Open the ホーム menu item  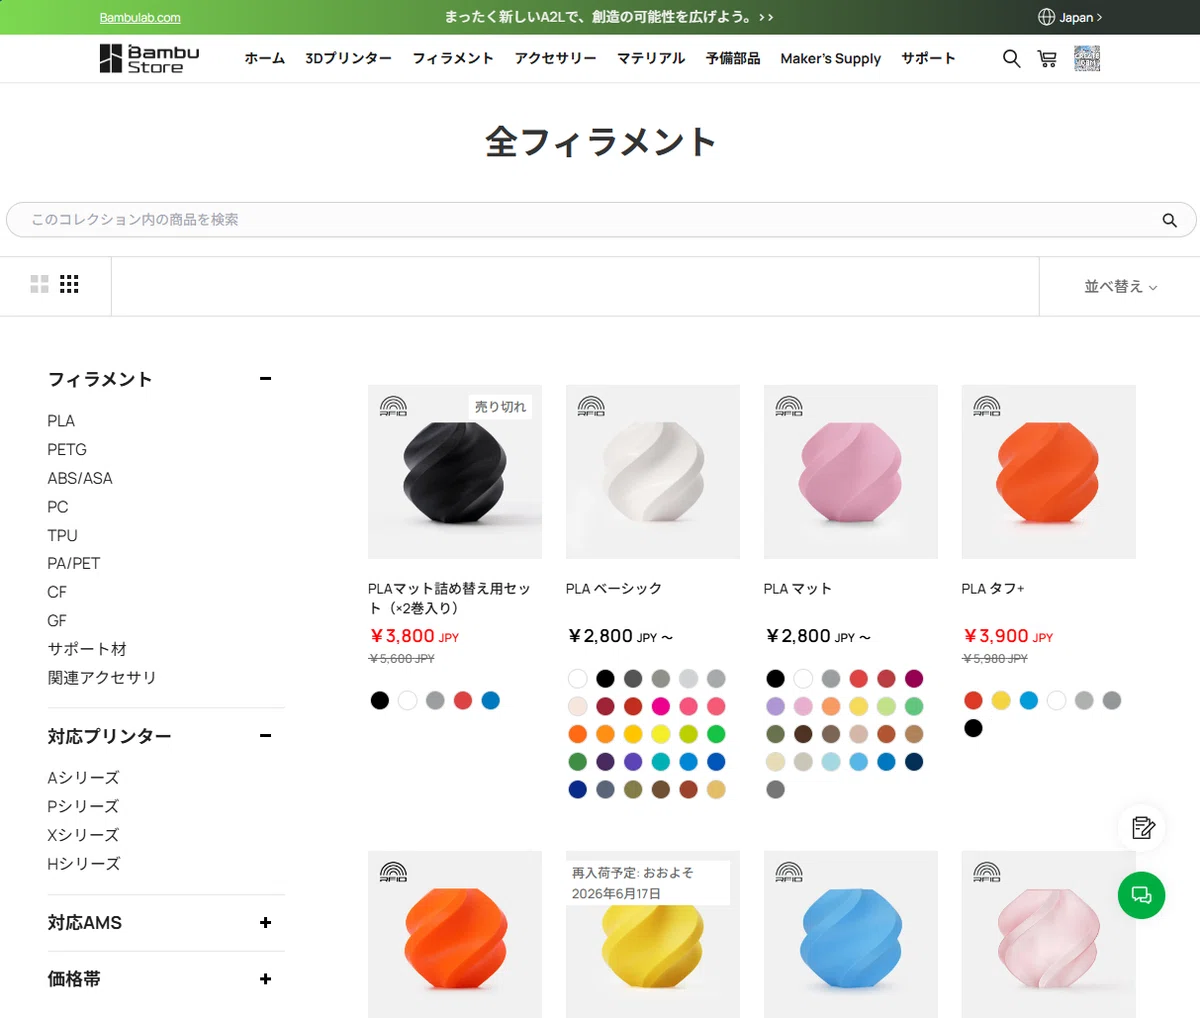click(x=265, y=59)
